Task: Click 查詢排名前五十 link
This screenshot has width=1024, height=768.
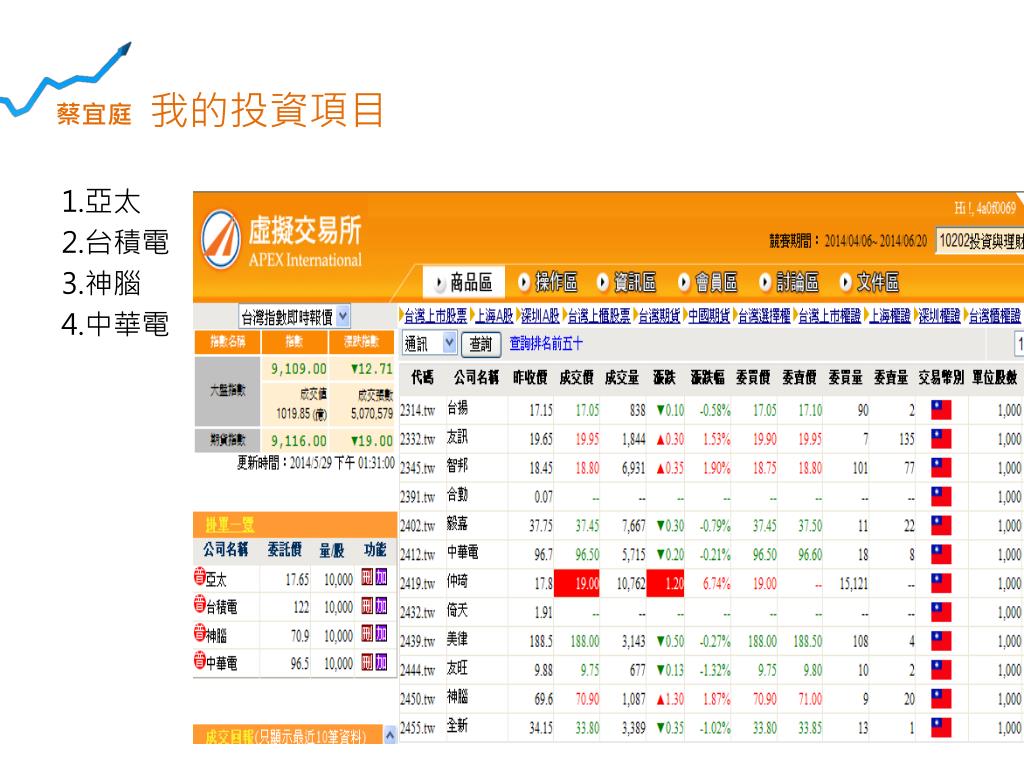Action: (546, 344)
